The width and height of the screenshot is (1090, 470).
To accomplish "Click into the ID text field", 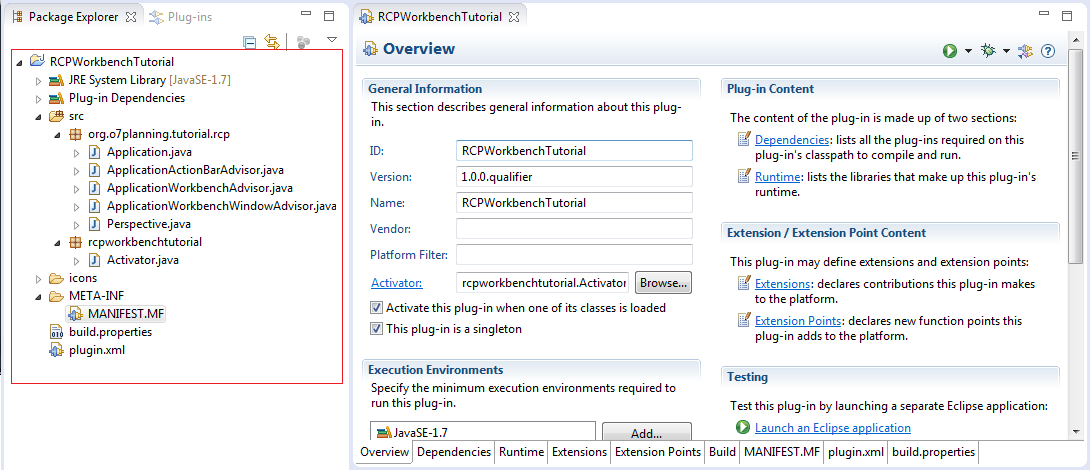I will (x=574, y=151).
